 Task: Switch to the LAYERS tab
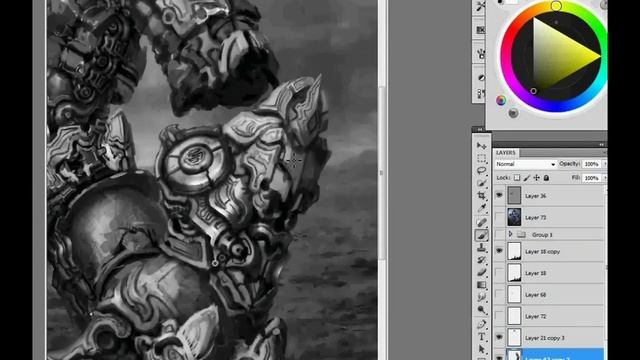(x=505, y=152)
